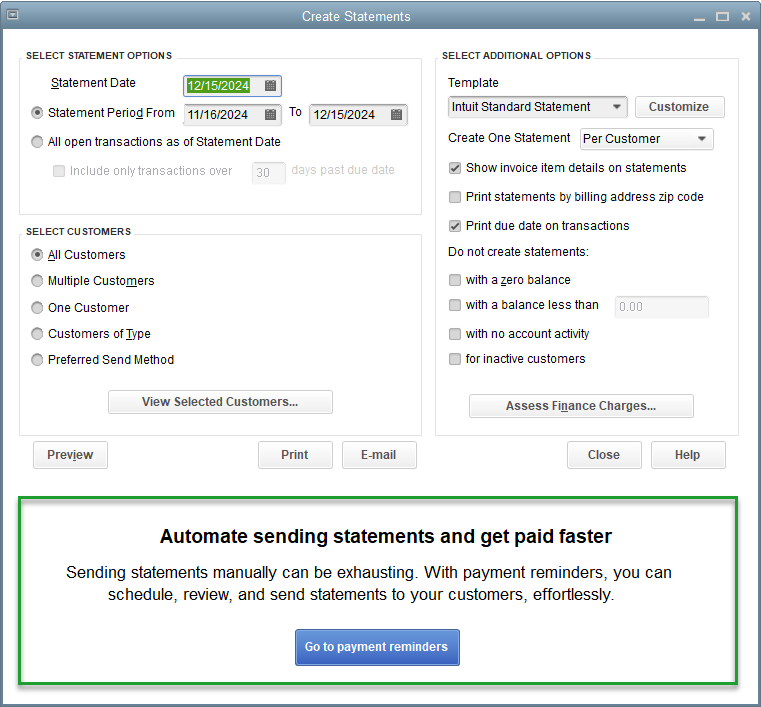Select Customers of Type option
Image resolution: width=761 pixels, height=707 pixels.
[38, 334]
